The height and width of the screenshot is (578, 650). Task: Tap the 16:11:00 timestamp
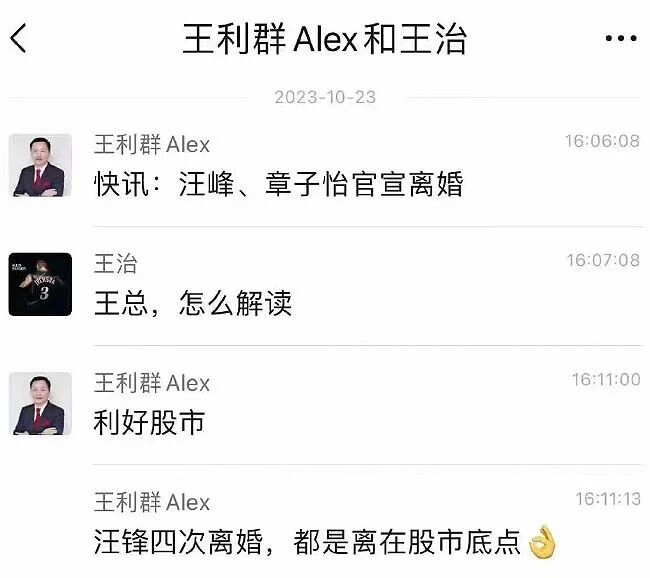point(606,379)
